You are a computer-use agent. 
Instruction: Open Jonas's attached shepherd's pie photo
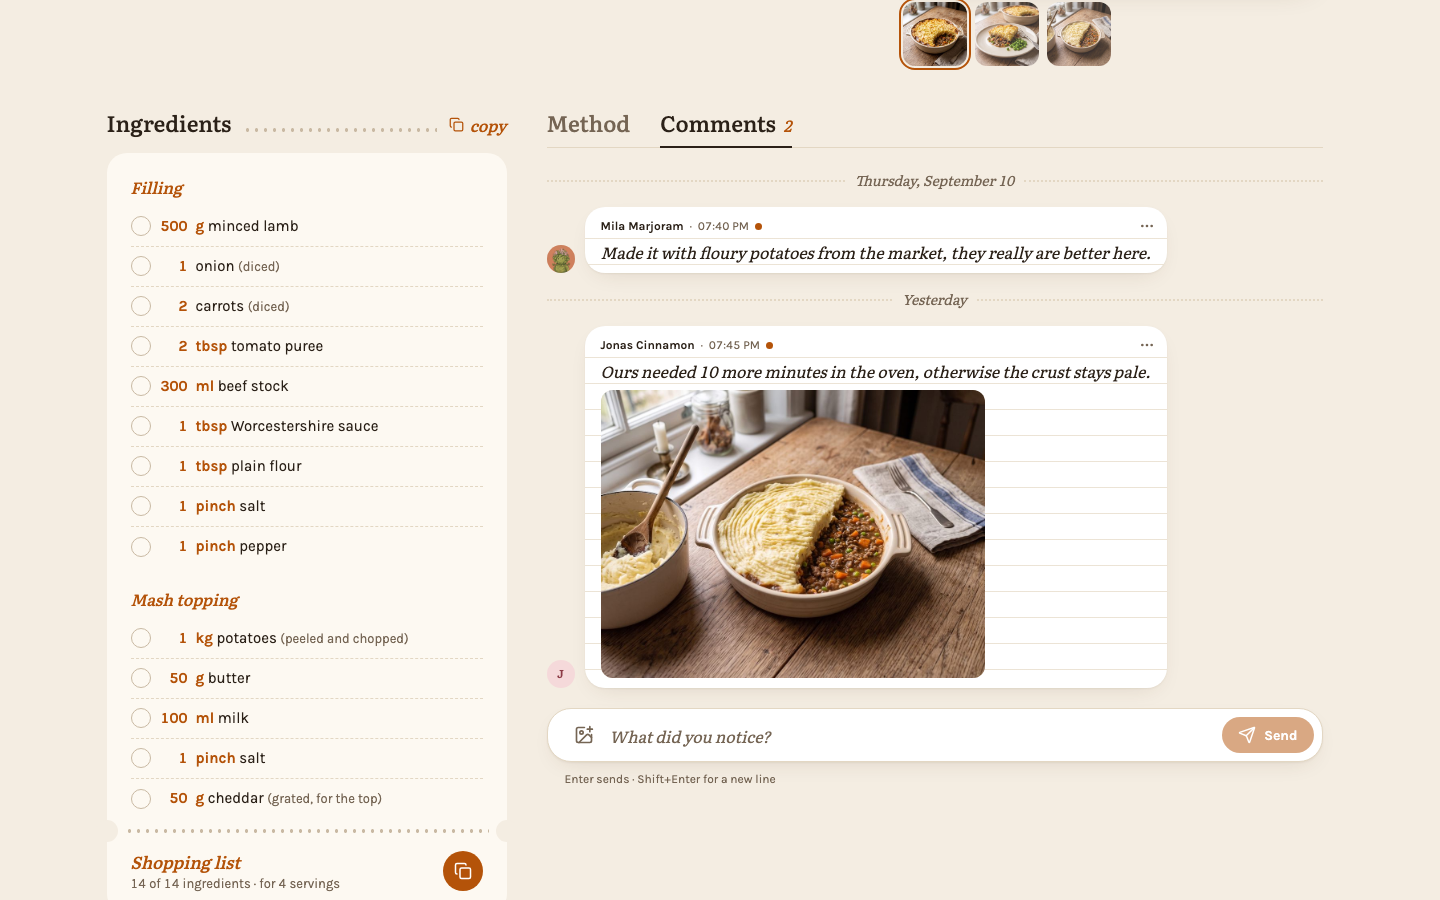tap(793, 534)
